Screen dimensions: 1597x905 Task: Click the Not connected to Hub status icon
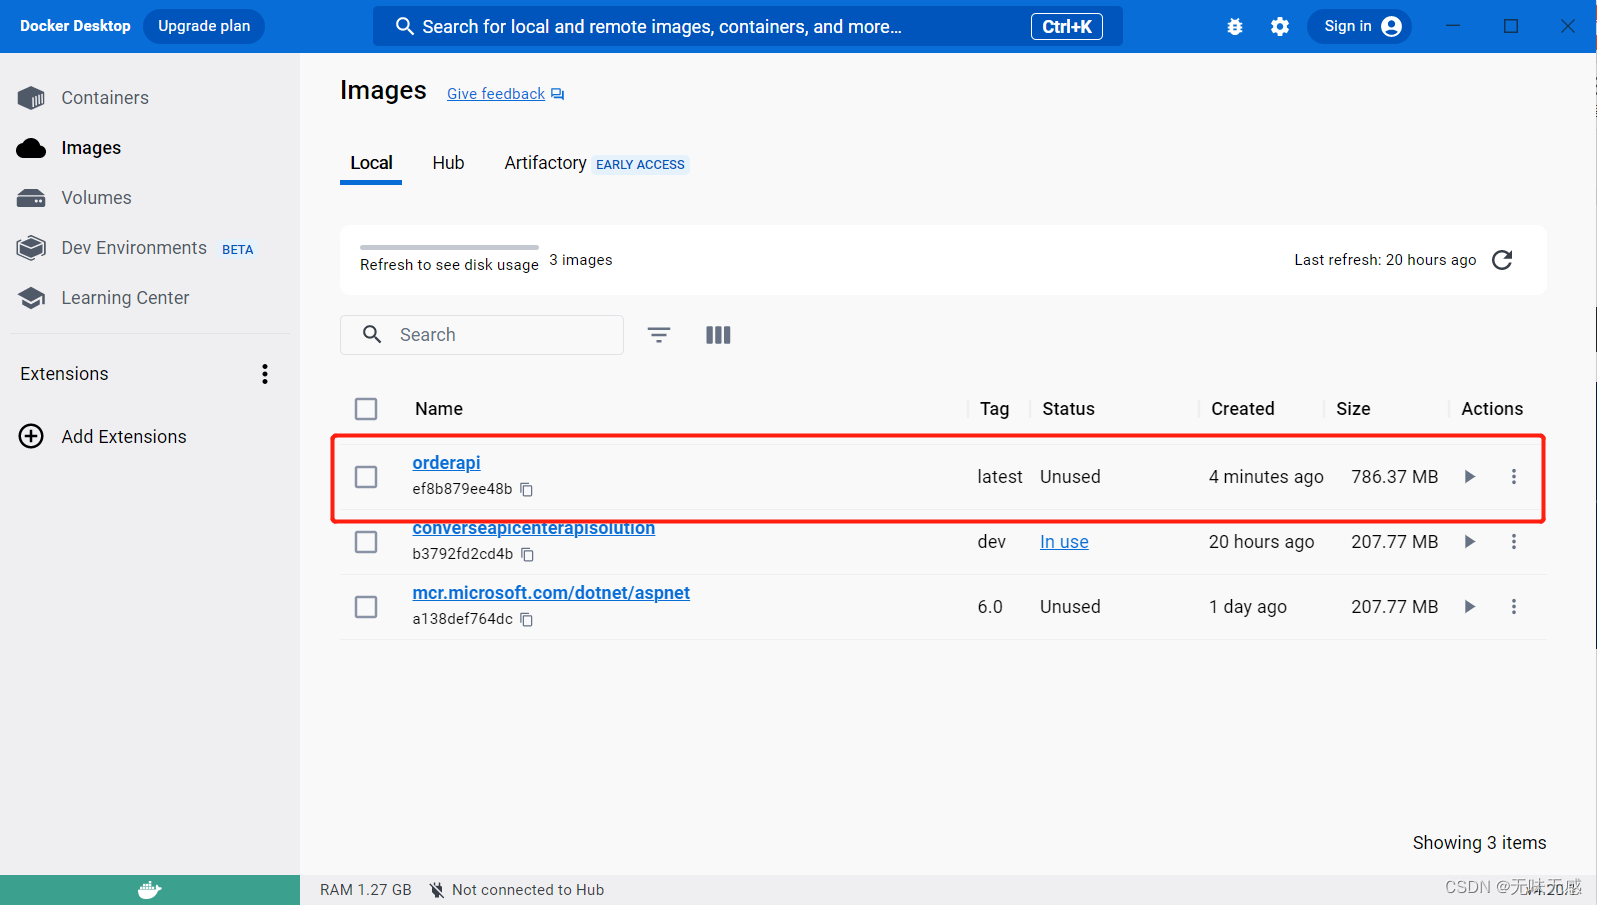pyautogui.click(x=437, y=890)
